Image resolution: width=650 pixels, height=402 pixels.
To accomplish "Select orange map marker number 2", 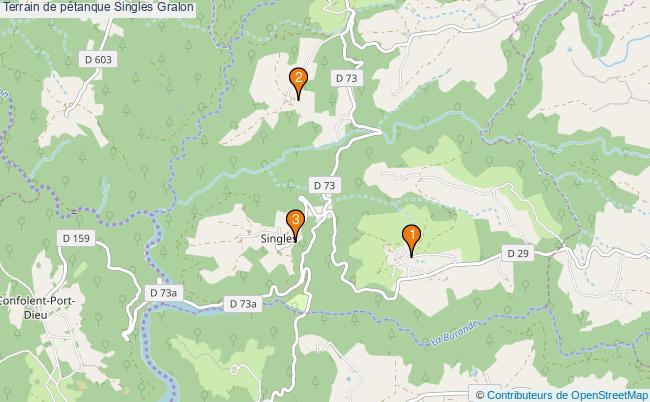I will coord(298,84).
